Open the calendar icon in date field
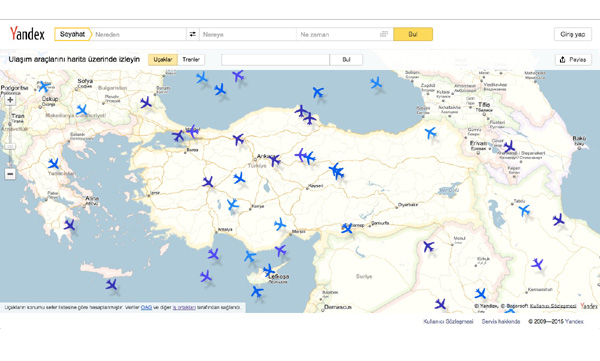600x361 pixels. tap(384, 34)
